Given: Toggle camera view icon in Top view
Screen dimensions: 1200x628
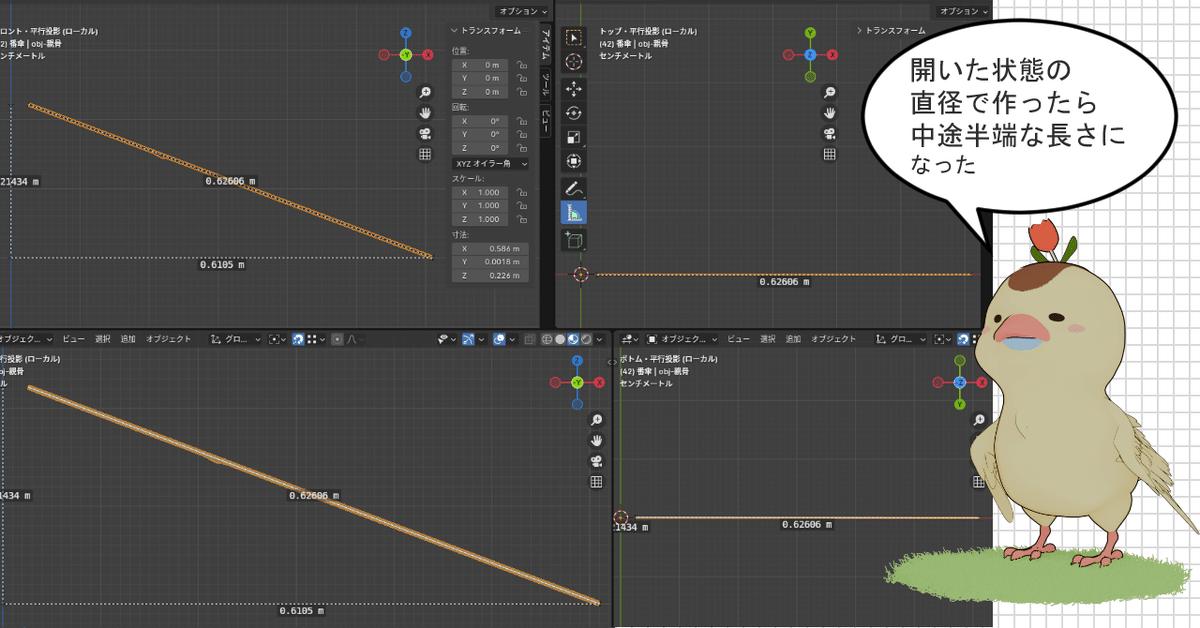Looking at the screenshot, I should [x=829, y=134].
